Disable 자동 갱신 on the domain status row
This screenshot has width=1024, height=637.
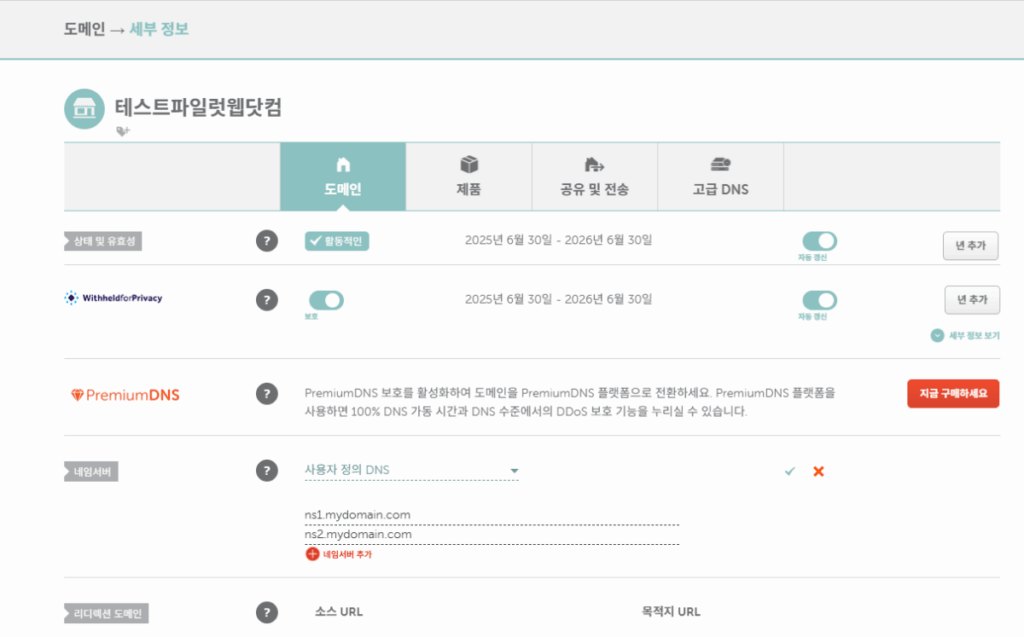(x=820, y=240)
